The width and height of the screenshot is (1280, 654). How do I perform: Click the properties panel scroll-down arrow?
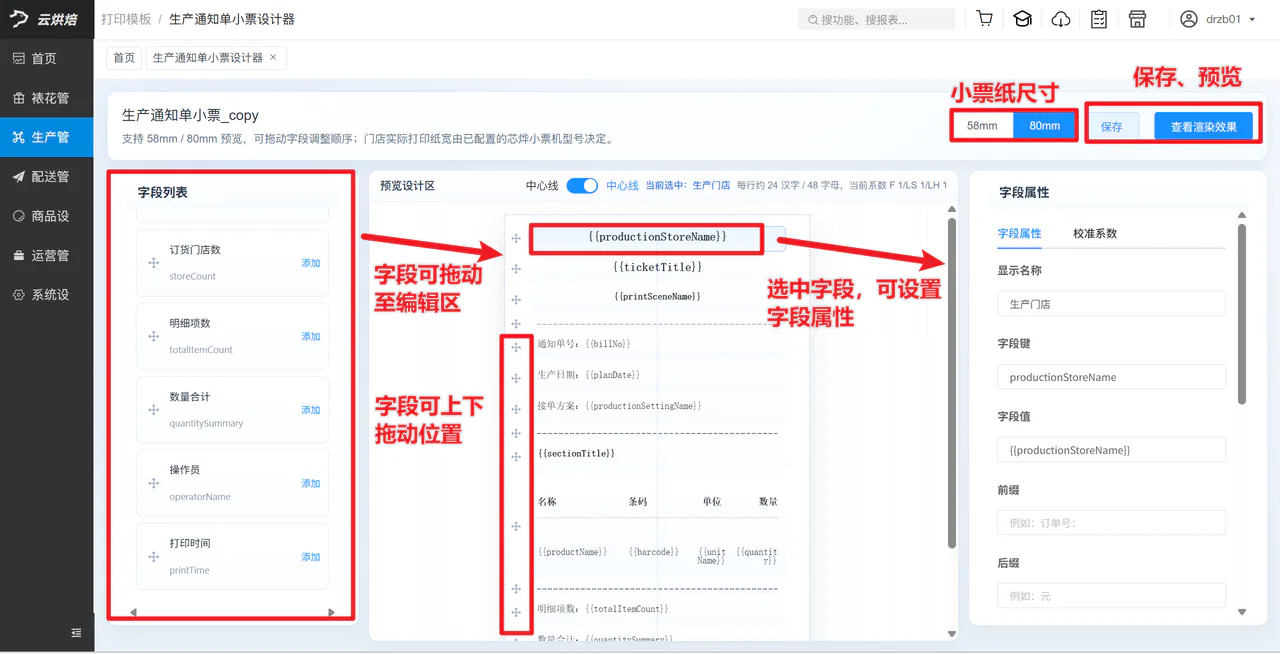tap(1242, 612)
